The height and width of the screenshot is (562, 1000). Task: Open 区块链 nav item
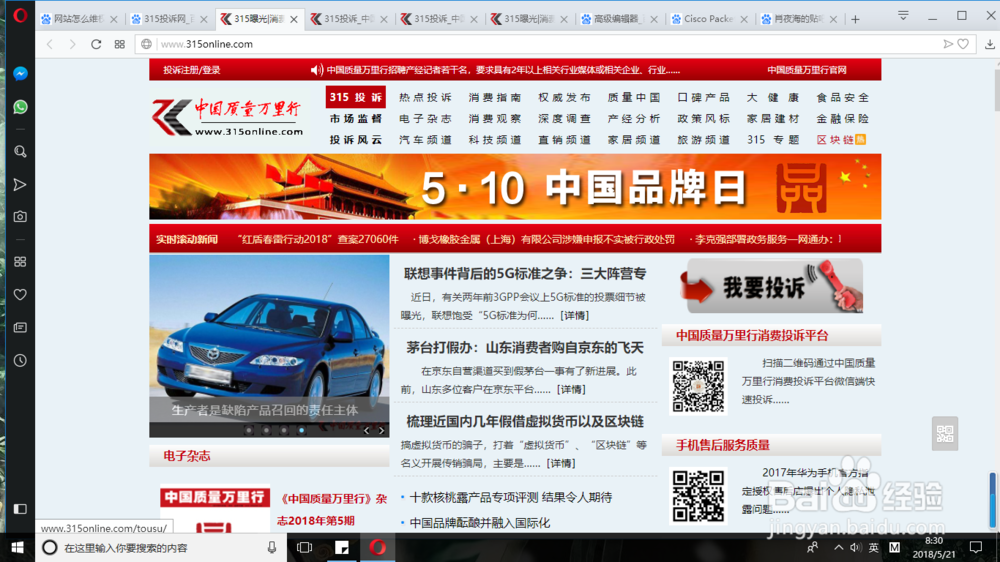coord(841,140)
